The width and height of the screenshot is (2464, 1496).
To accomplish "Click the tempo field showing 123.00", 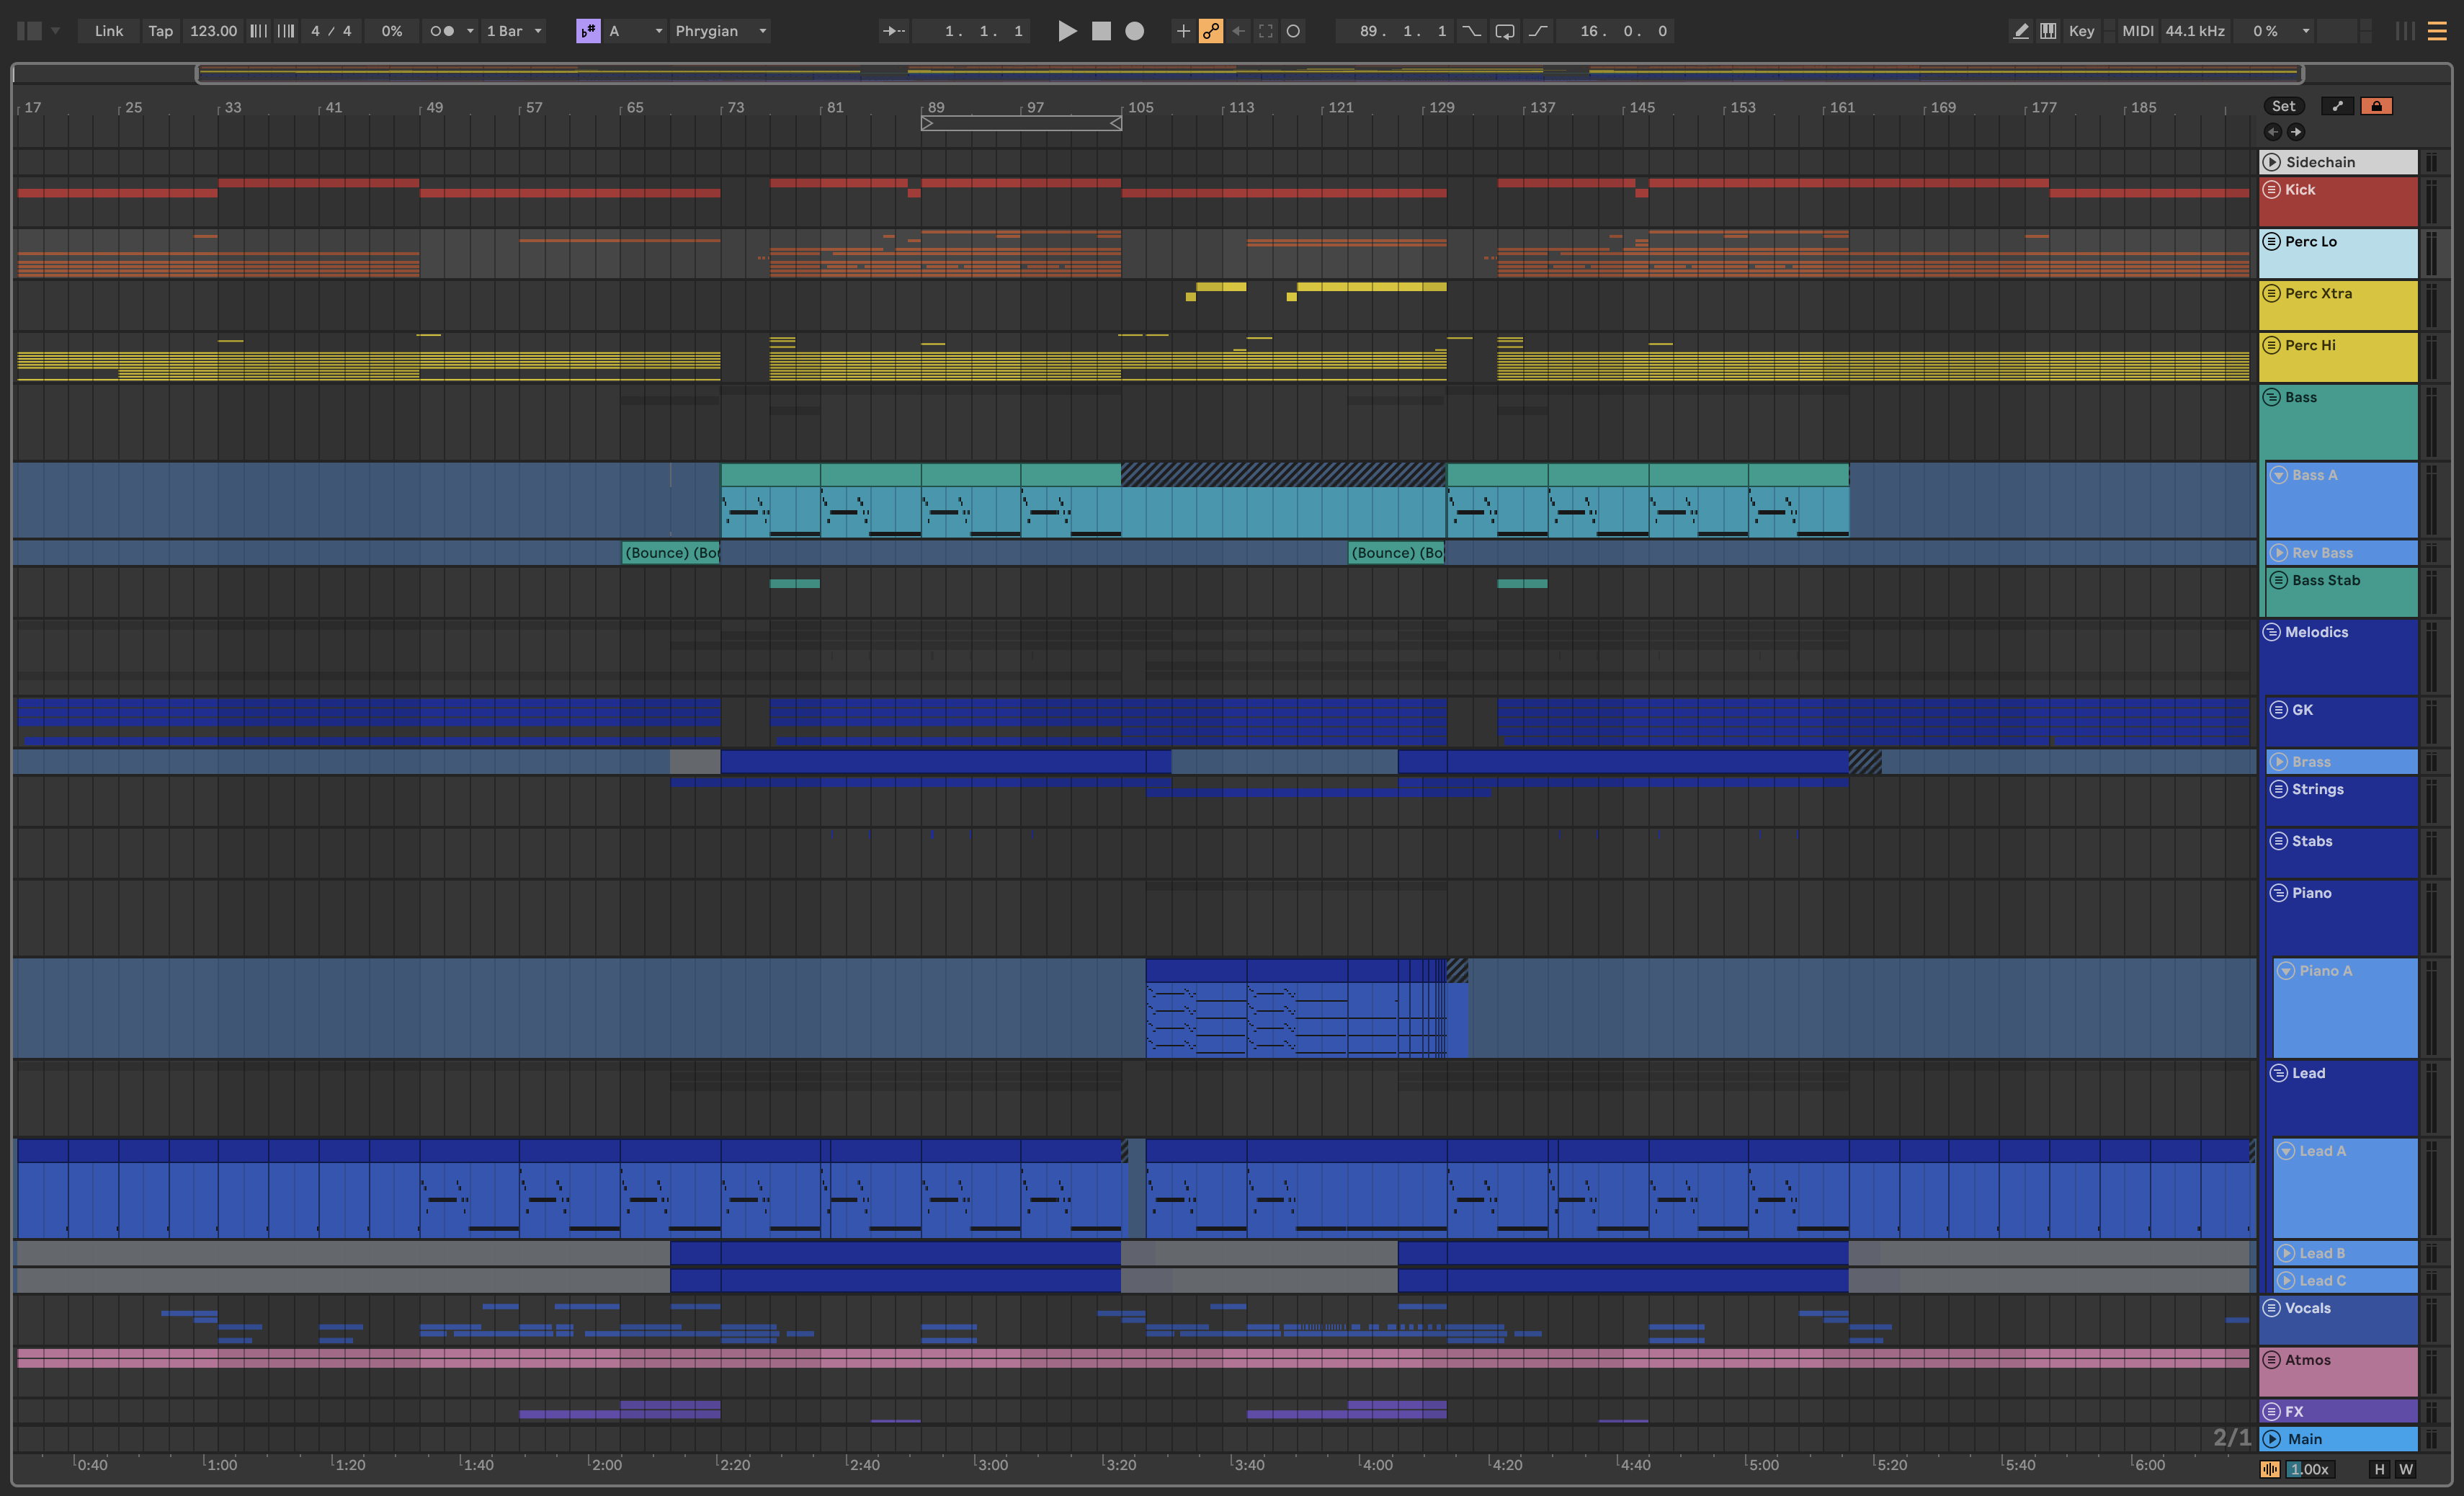I will tap(213, 31).
